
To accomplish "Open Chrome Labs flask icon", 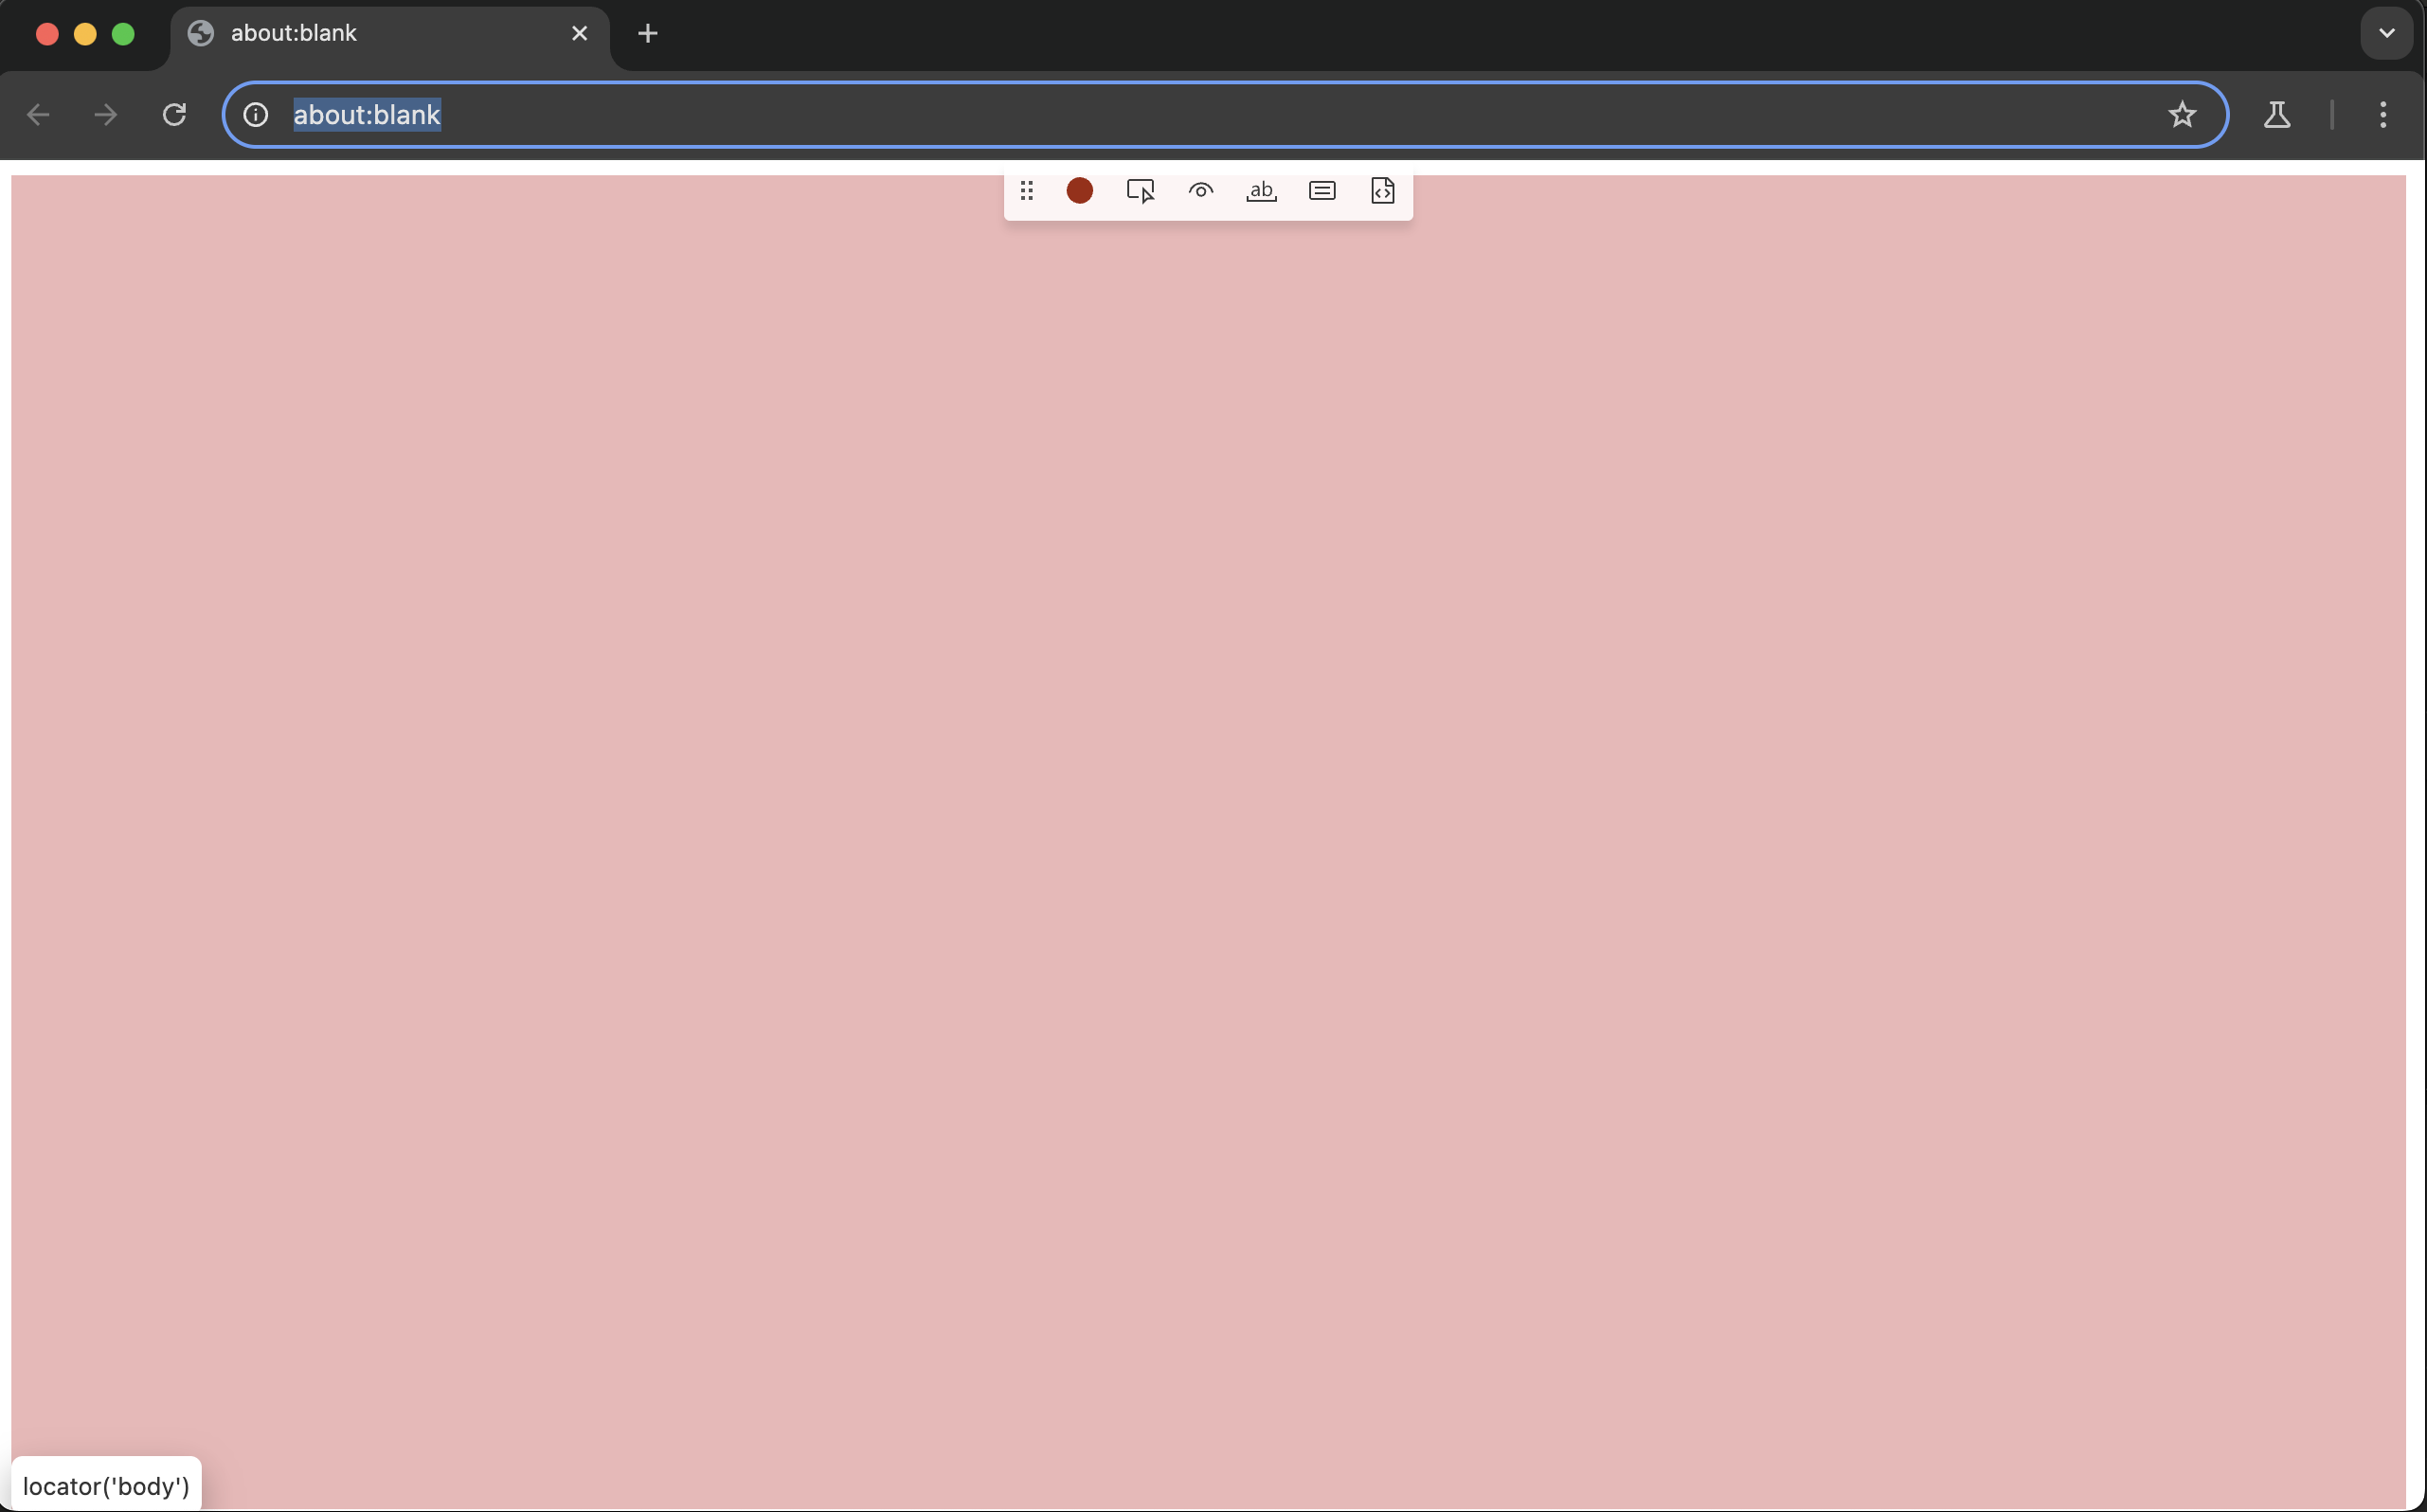I will pos(2277,115).
